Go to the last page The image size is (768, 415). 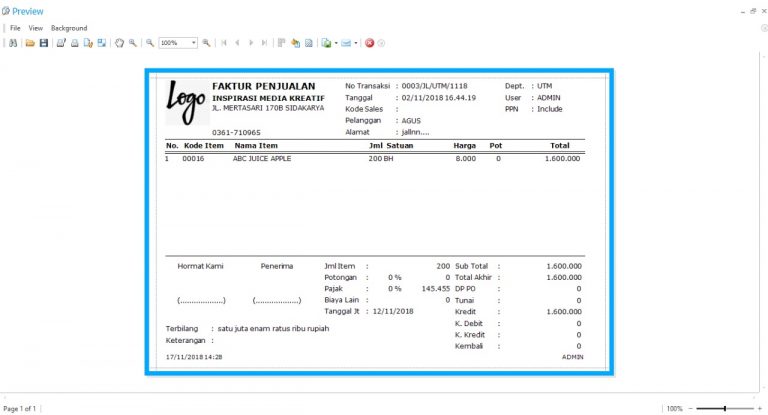pos(264,43)
